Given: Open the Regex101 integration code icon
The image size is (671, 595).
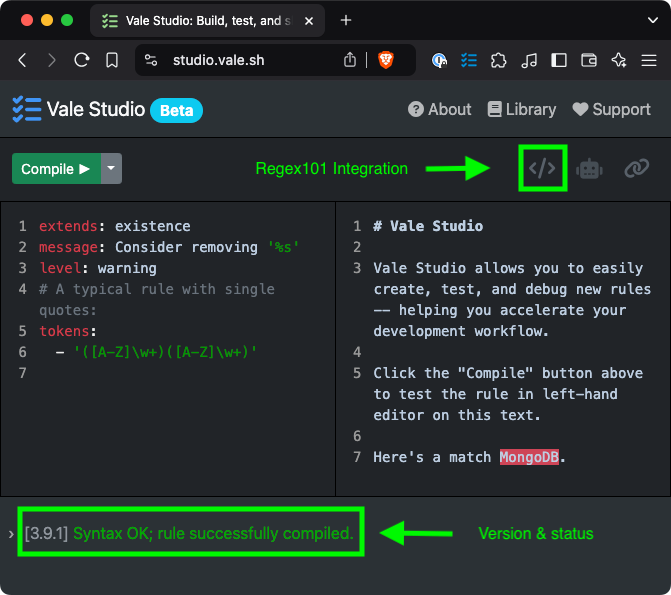Looking at the screenshot, I should [542, 168].
